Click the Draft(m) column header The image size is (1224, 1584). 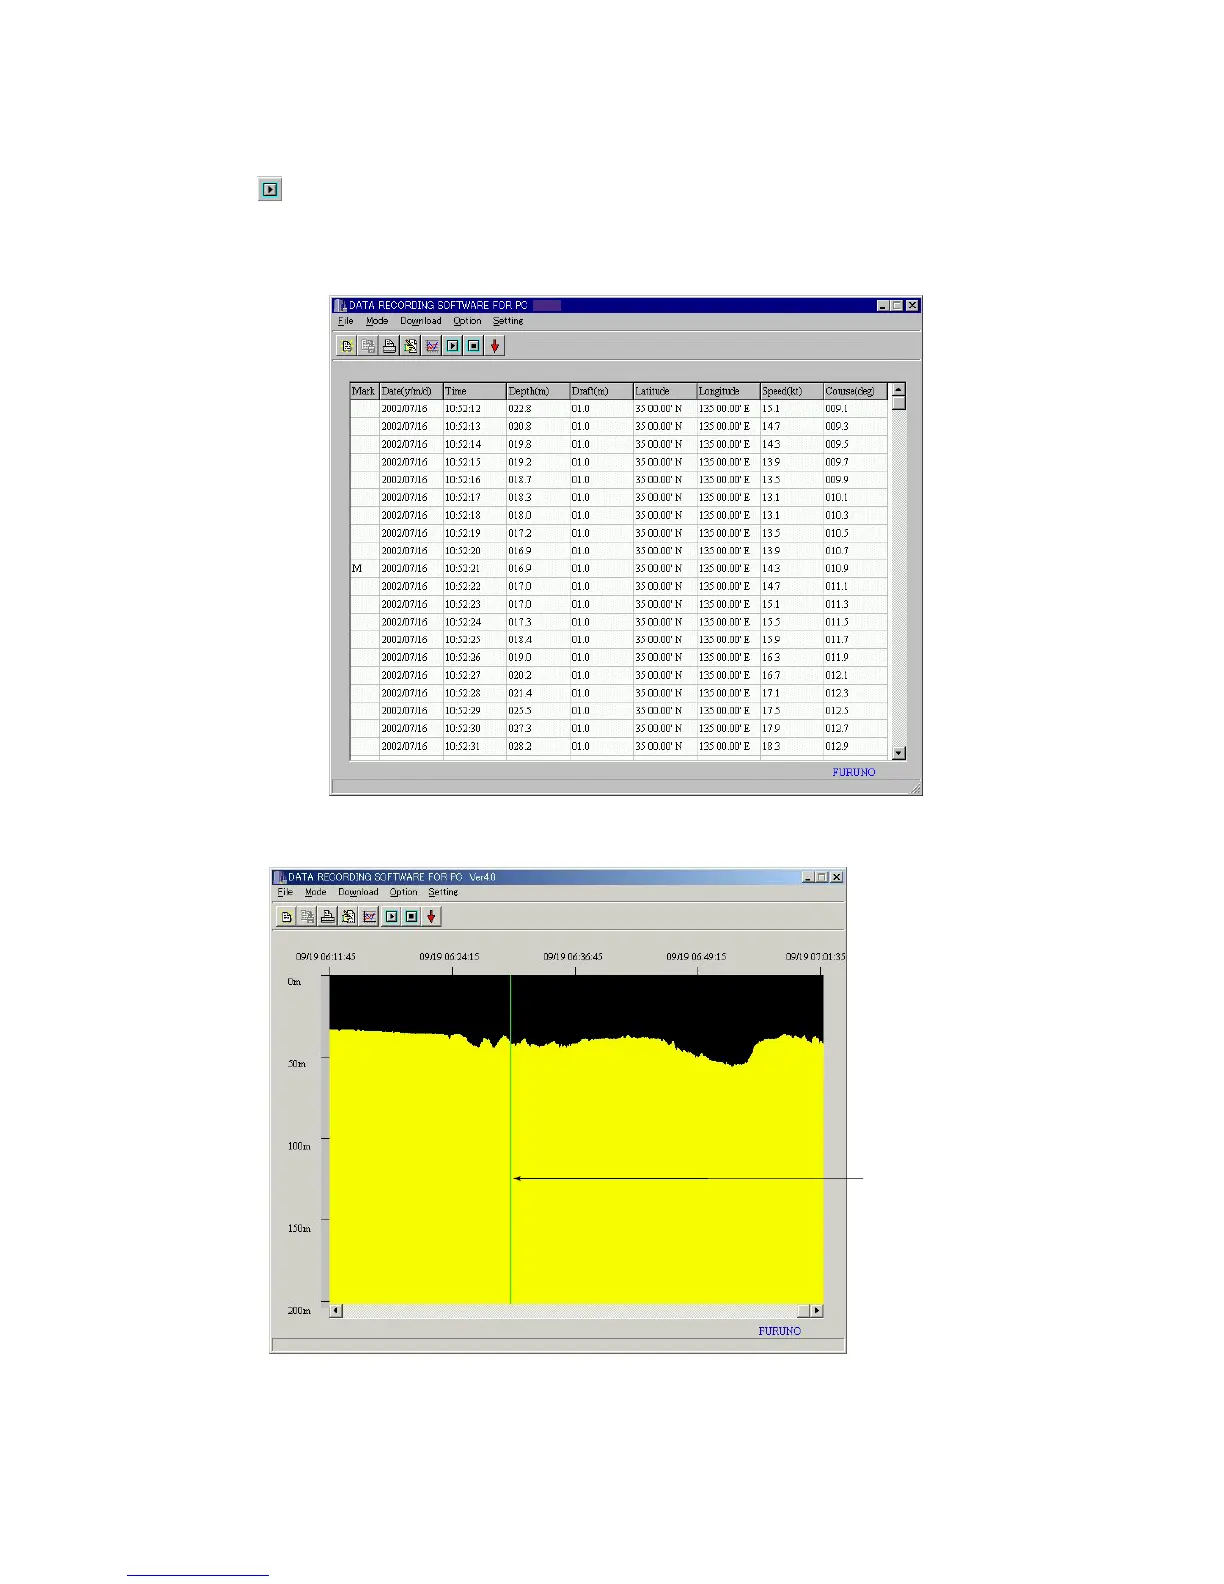click(x=601, y=391)
